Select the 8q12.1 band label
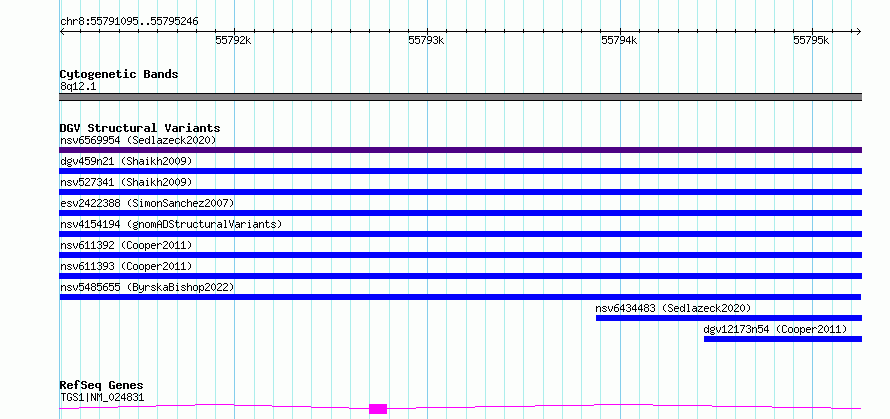This screenshot has height=419, width=890. (x=77, y=87)
